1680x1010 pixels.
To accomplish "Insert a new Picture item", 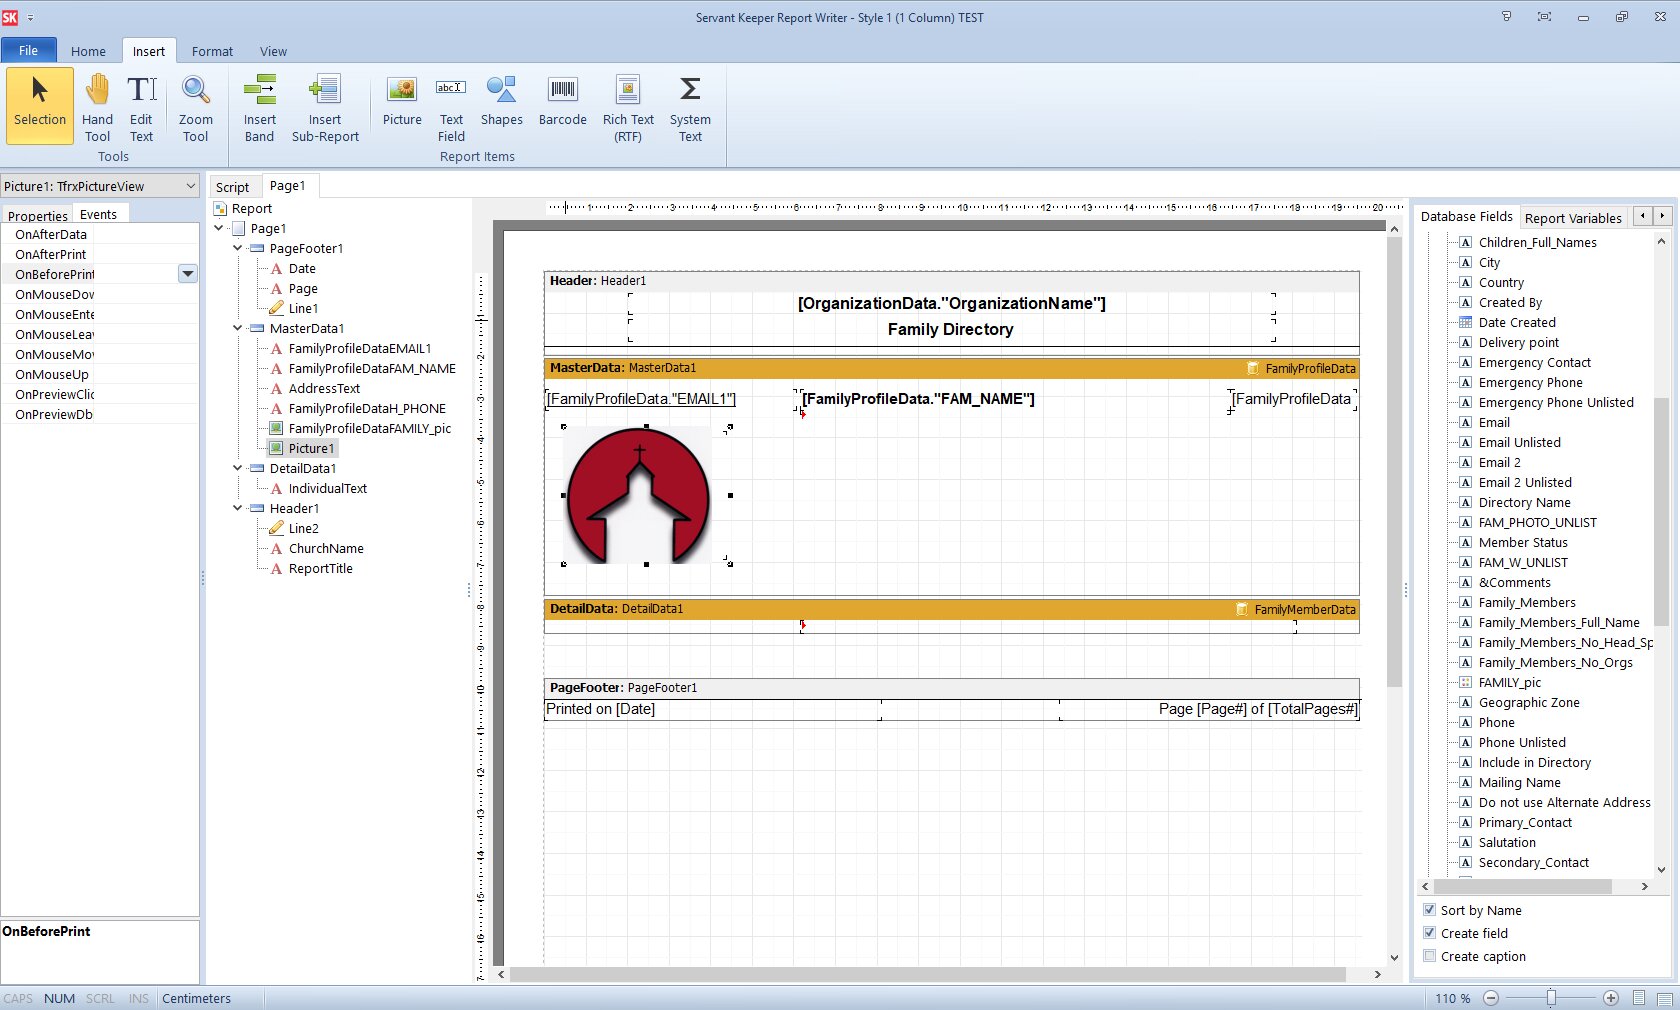I will (401, 105).
